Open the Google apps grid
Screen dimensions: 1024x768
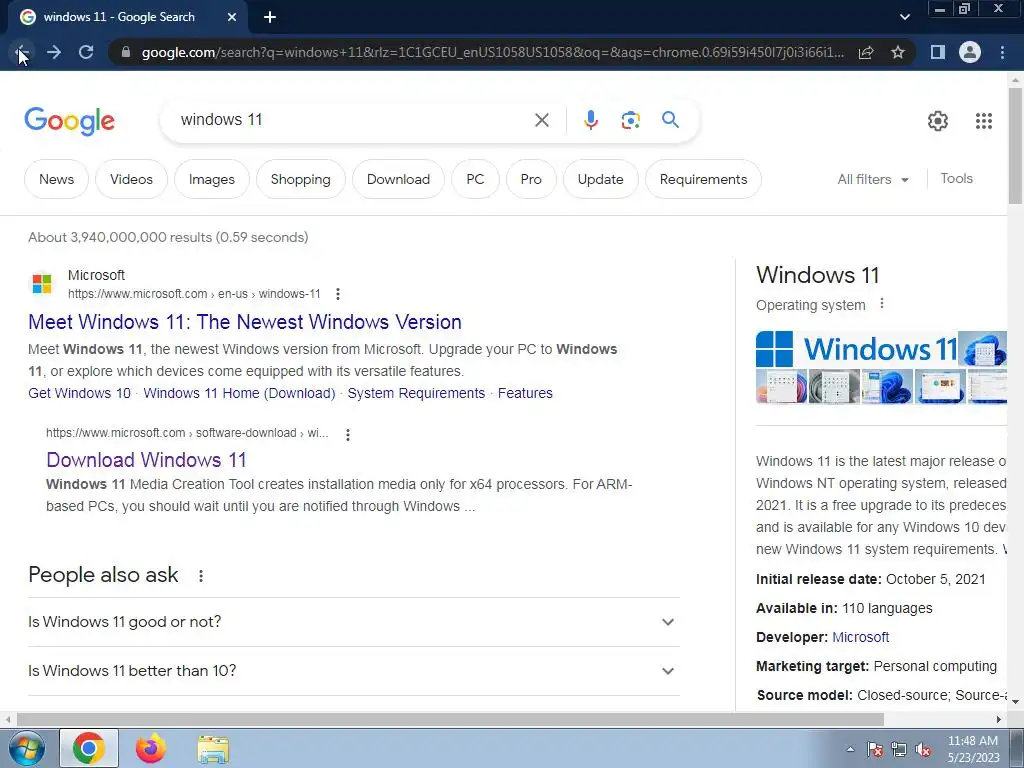(984, 121)
